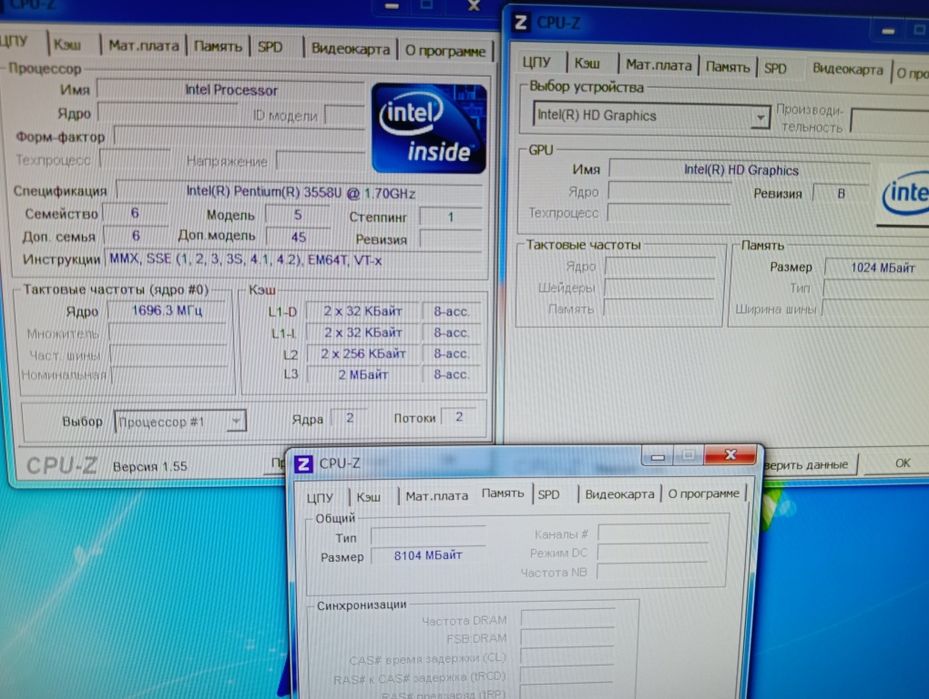This screenshot has height=699, width=929.
Task: Click the GPU name field Intel(R) HD Graphics
Action: (741, 171)
